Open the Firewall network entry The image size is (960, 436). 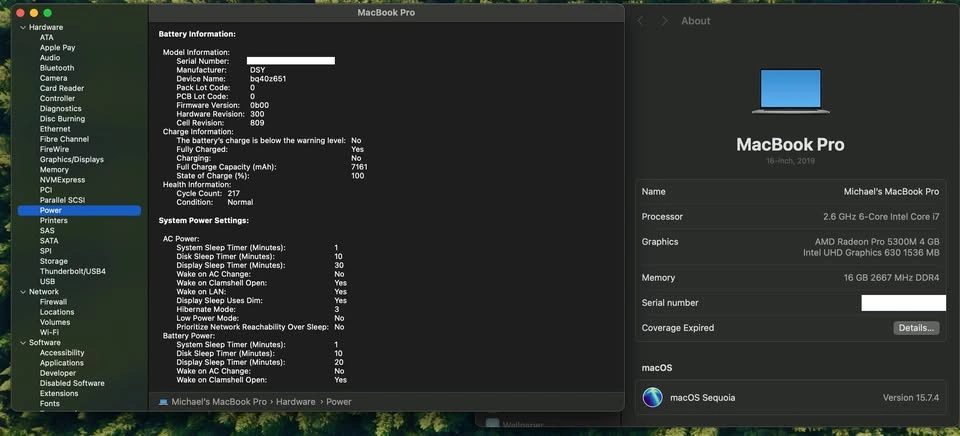click(53, 302)
